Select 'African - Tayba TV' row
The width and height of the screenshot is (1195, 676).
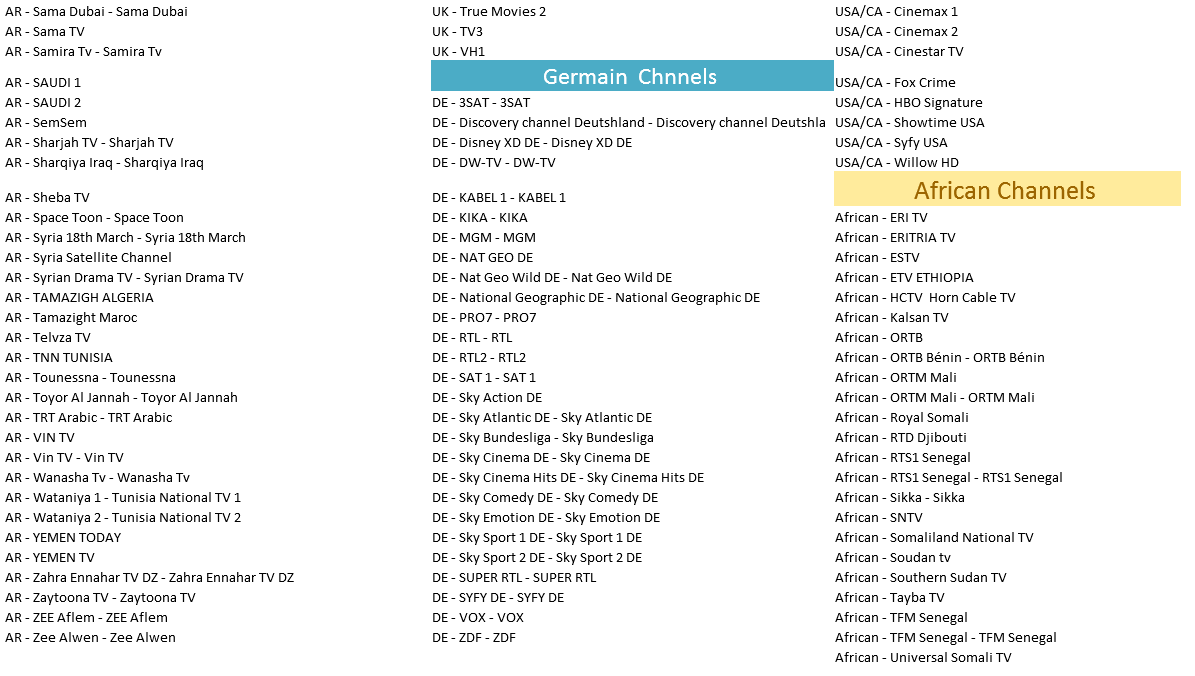point(890,598)
